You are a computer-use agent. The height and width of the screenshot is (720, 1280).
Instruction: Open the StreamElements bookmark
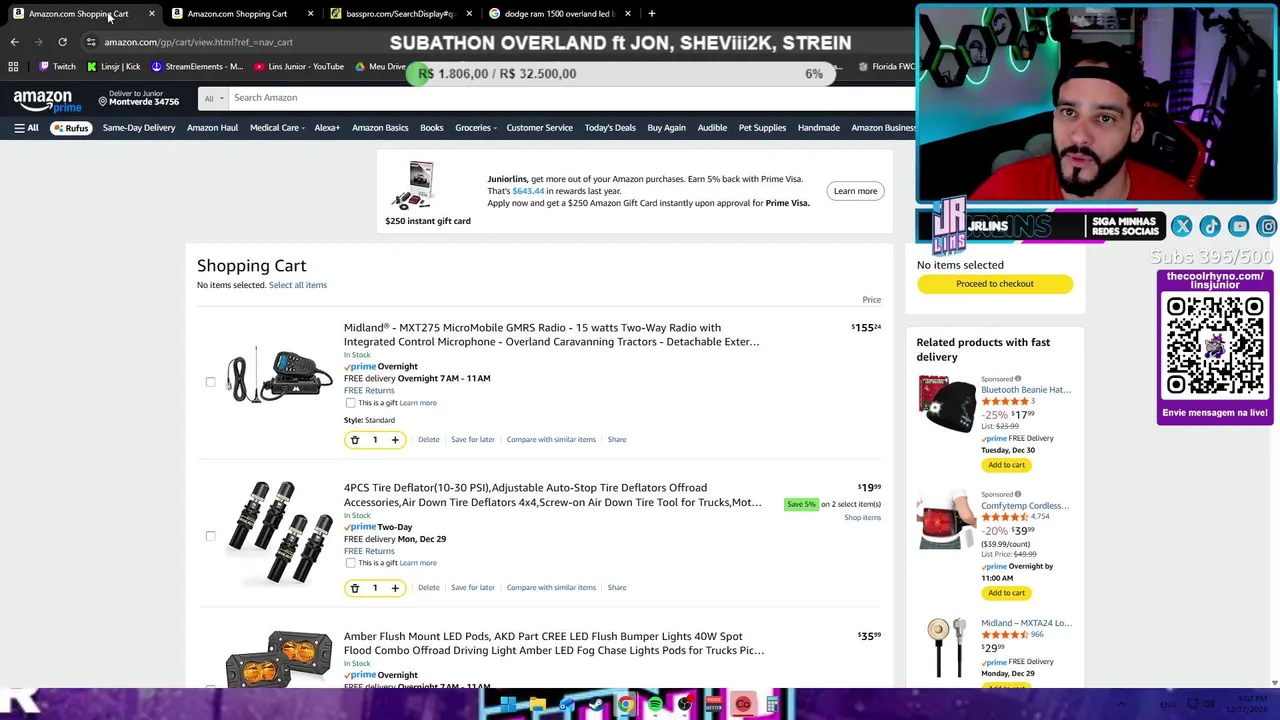point(197,67)
